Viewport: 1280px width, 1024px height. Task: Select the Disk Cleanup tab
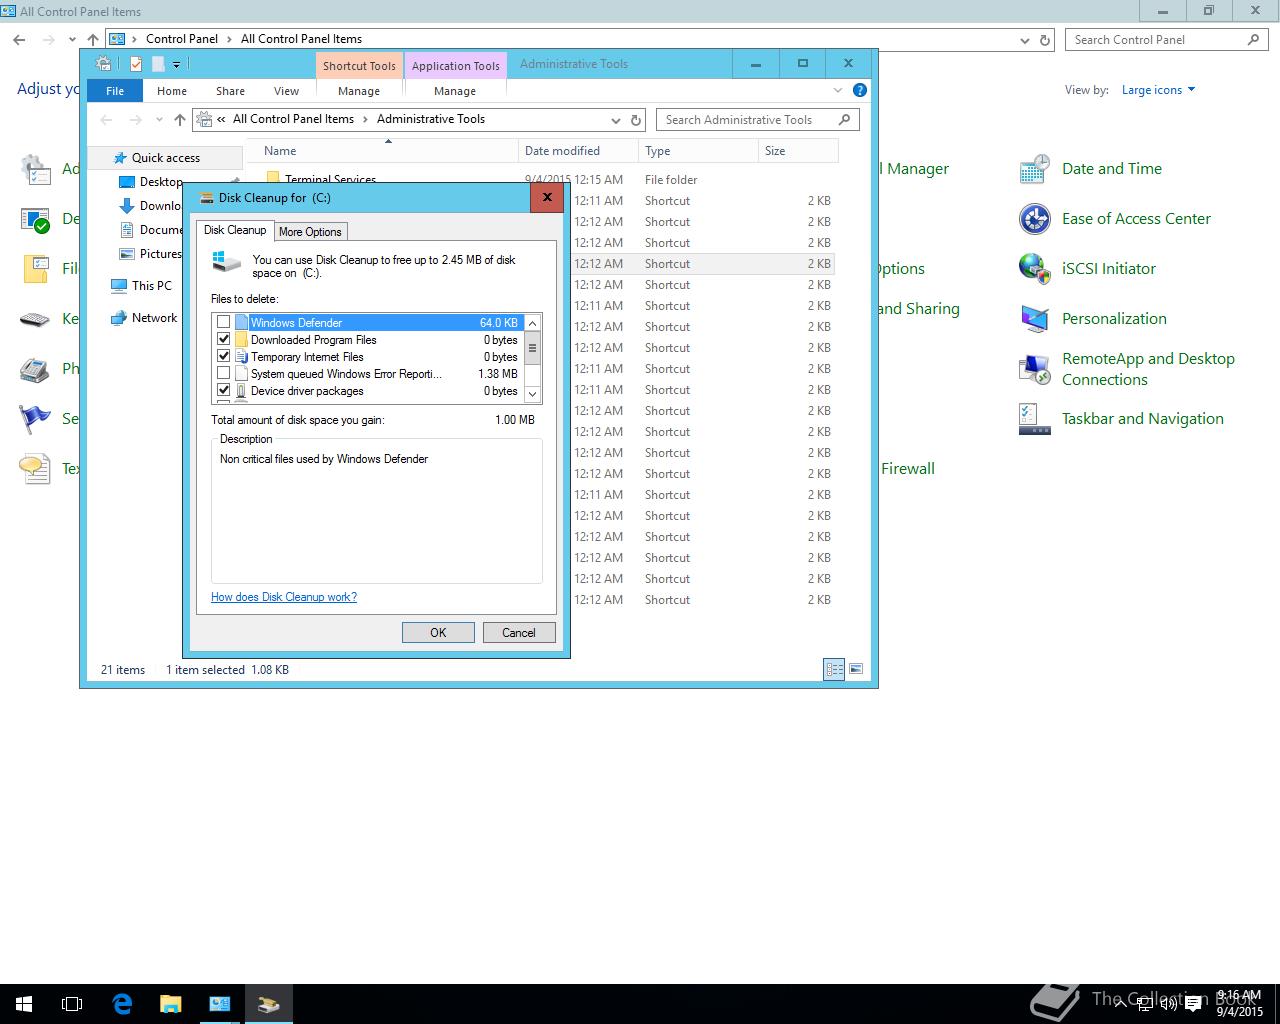[x=235, y=230]
